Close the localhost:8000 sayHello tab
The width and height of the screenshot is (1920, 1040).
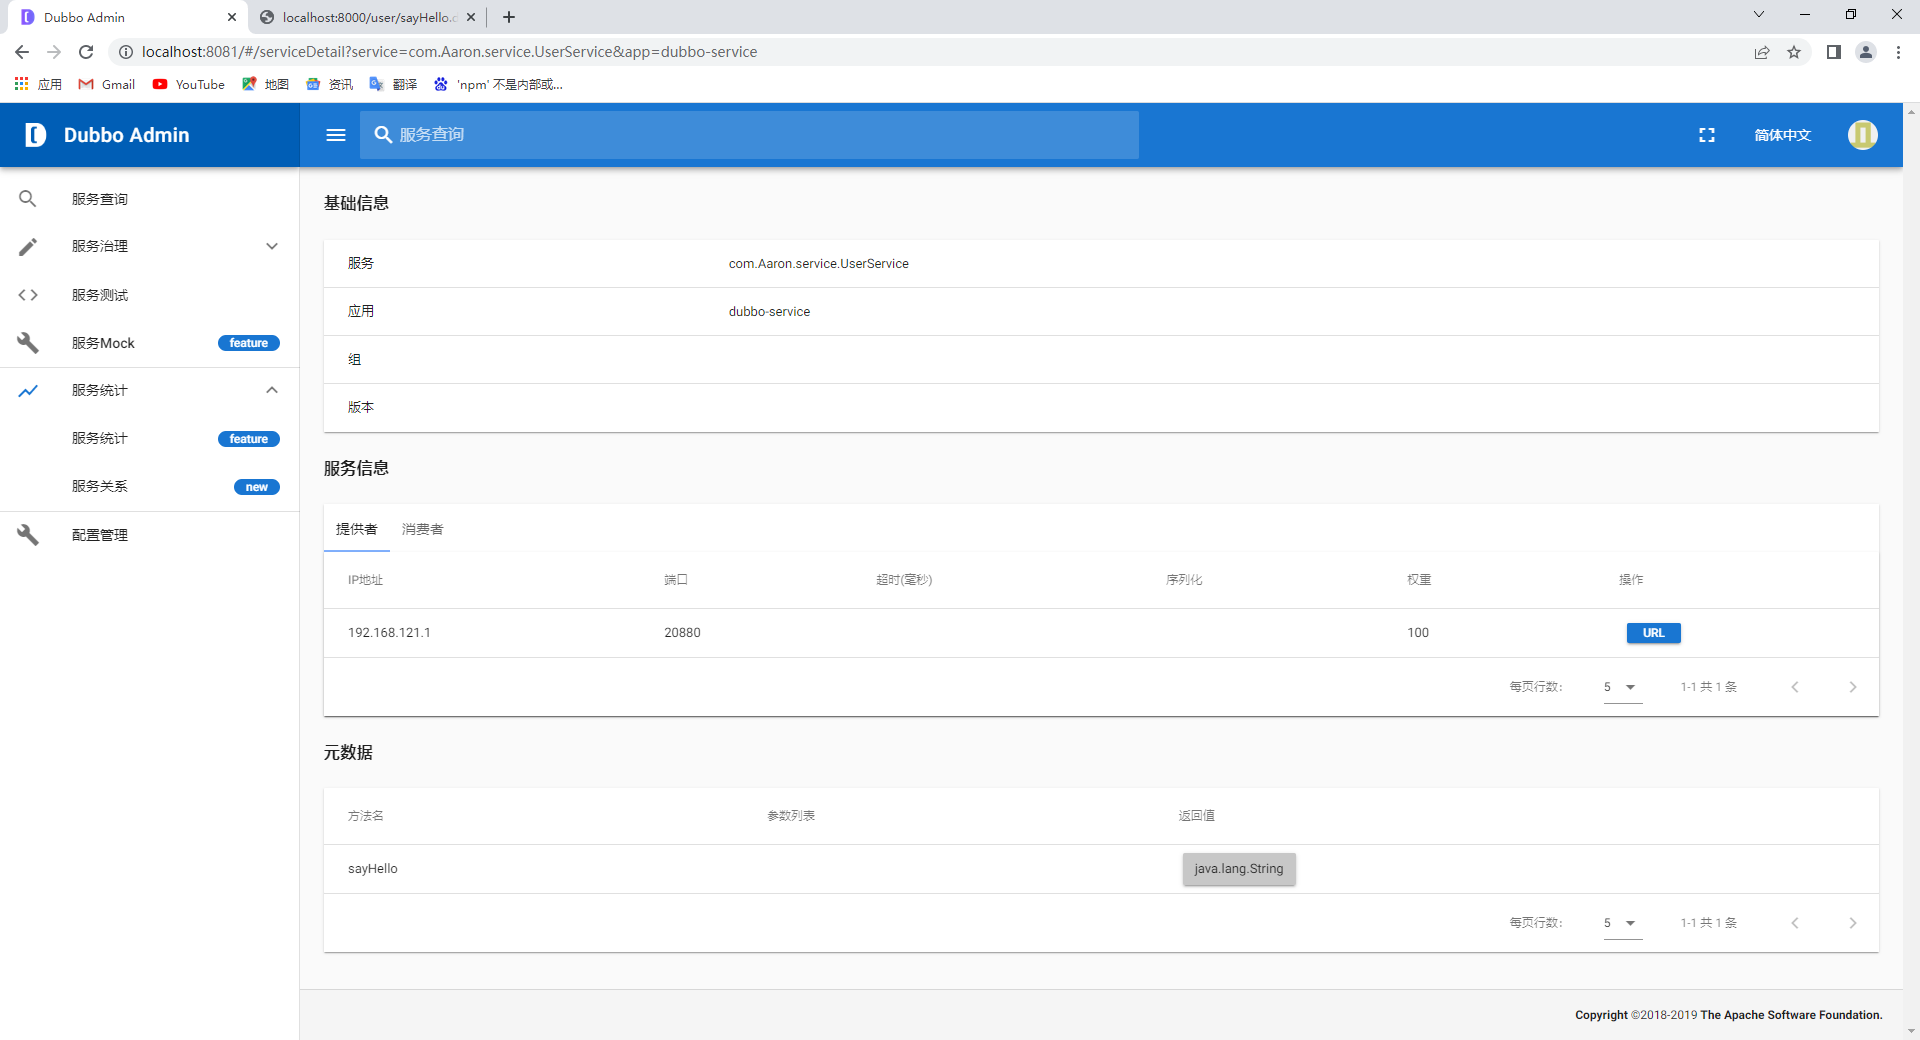coord(471,17)
